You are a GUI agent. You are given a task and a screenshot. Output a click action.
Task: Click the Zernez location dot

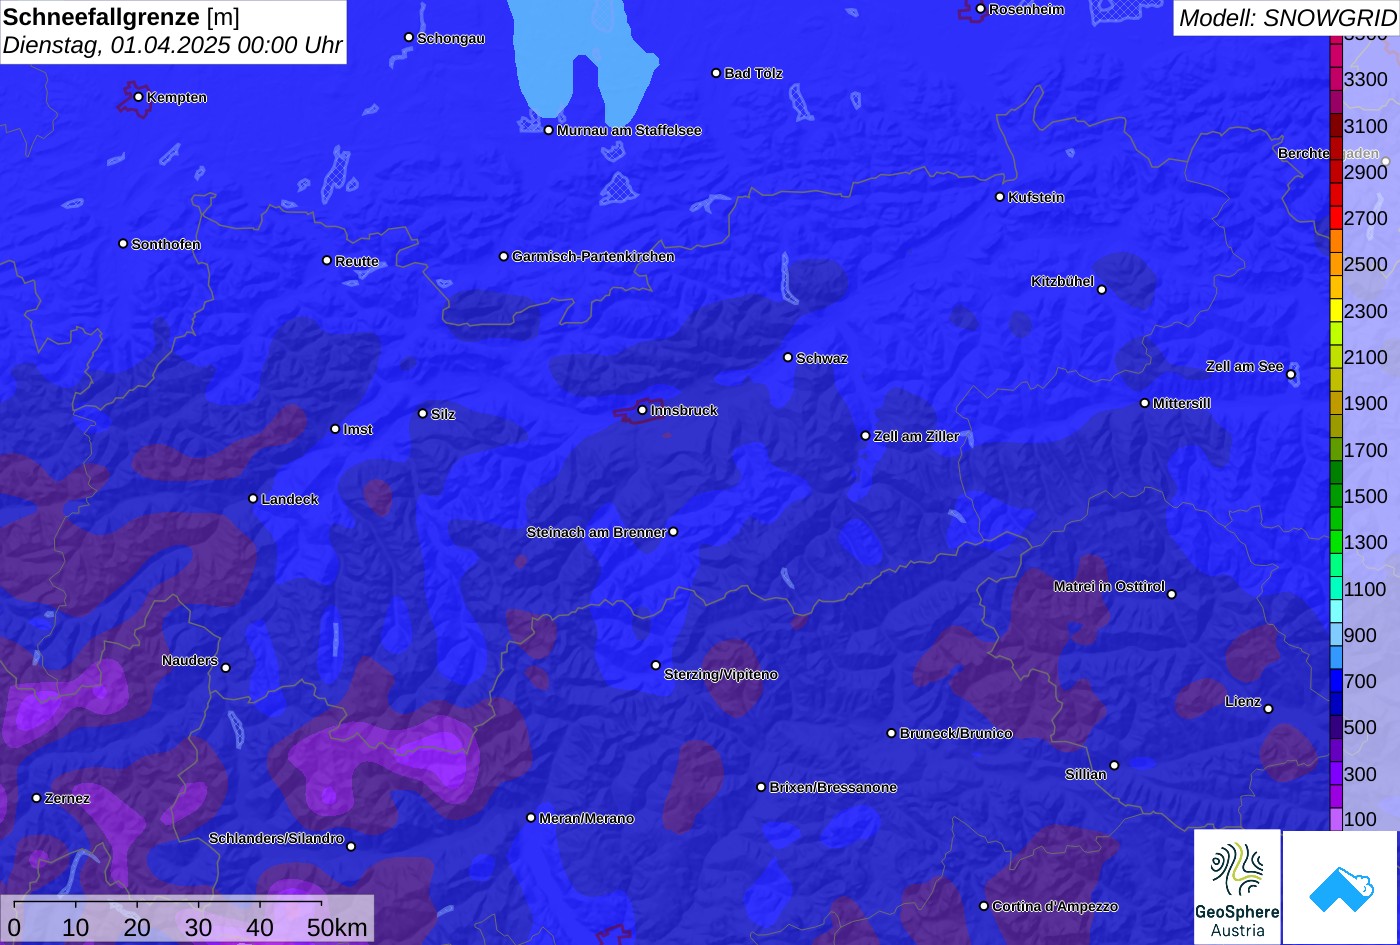tap(37, 798)
